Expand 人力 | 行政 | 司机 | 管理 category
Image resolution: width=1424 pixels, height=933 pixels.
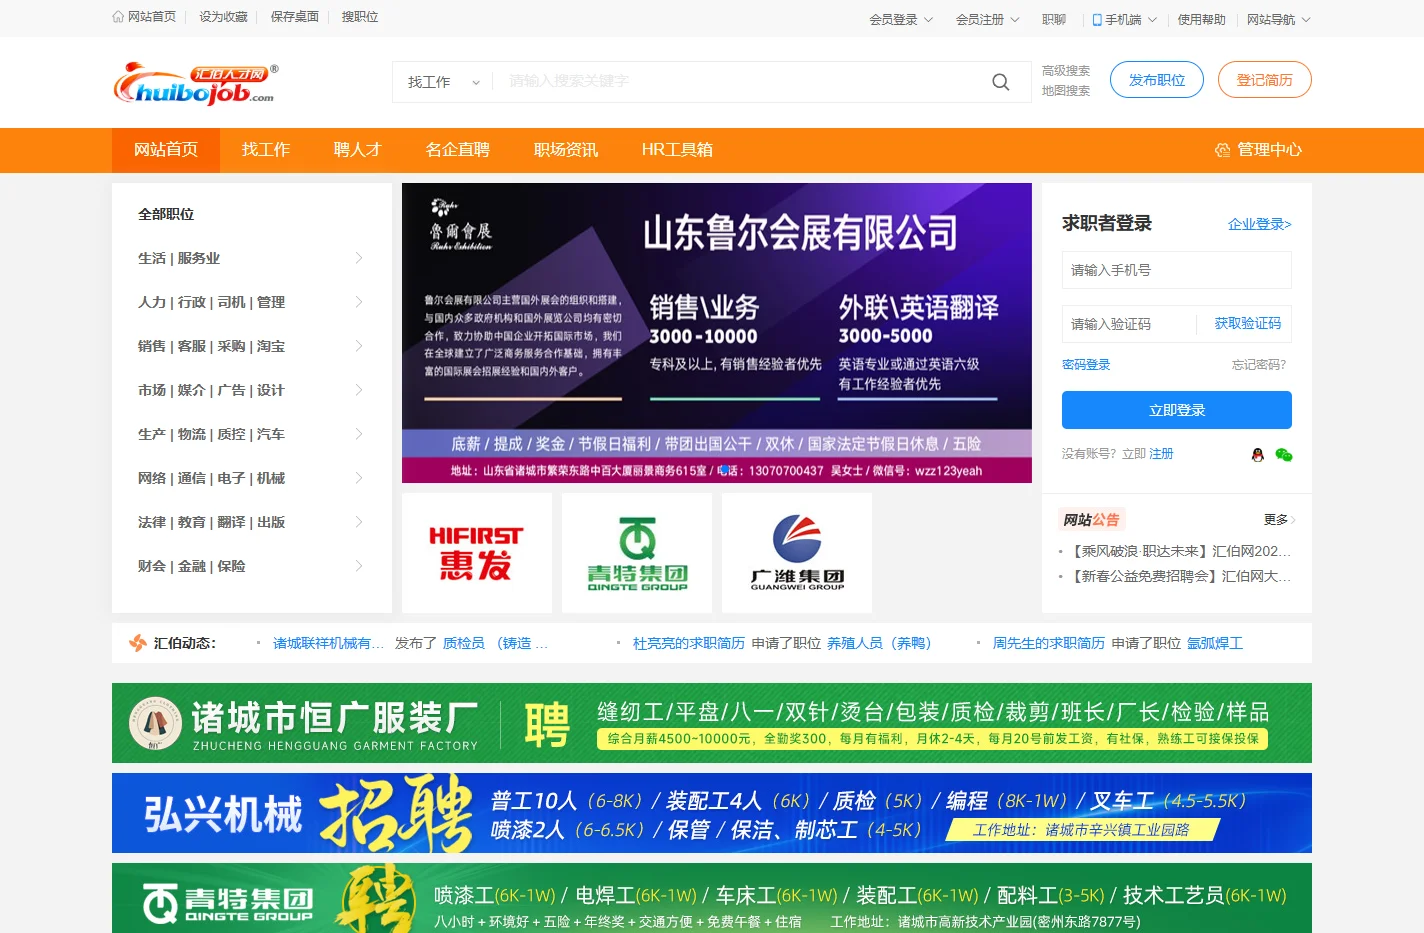click(x=252, y=302)
